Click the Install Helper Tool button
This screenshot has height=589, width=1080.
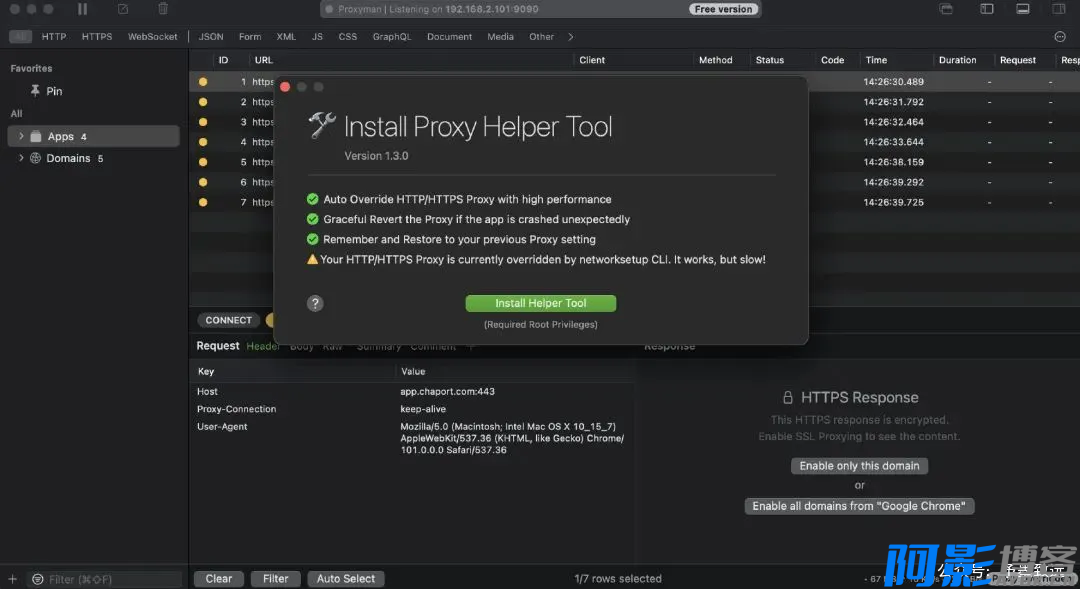[540, 303]
